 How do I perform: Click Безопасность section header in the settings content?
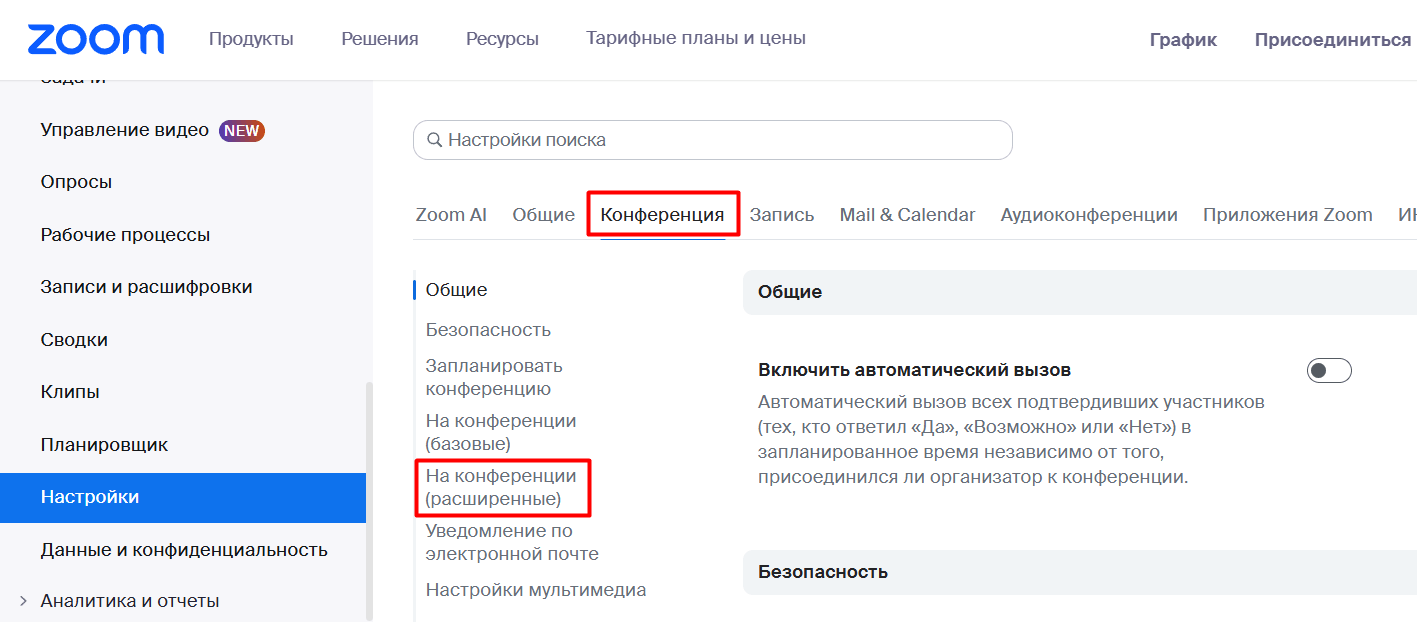823,572
